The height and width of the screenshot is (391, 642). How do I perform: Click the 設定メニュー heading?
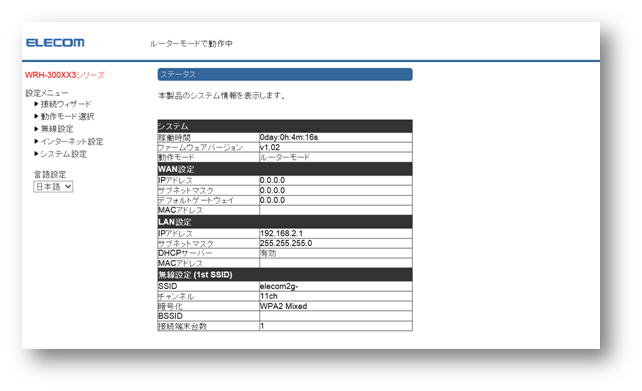coord(47,93)
